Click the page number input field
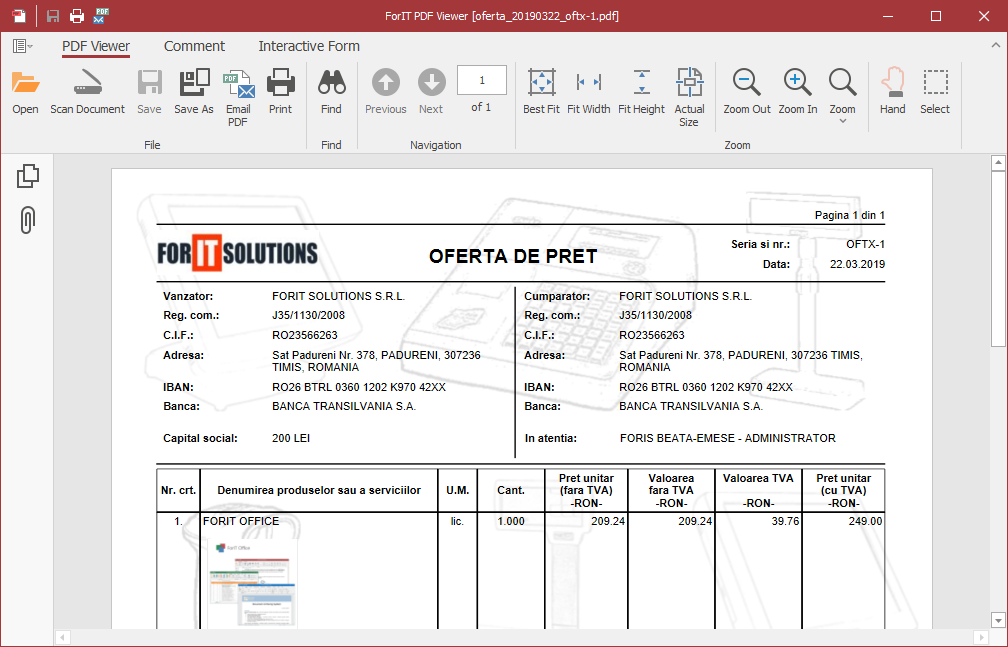The height and width of the screenshot is (647, 1008). [482, 80]
